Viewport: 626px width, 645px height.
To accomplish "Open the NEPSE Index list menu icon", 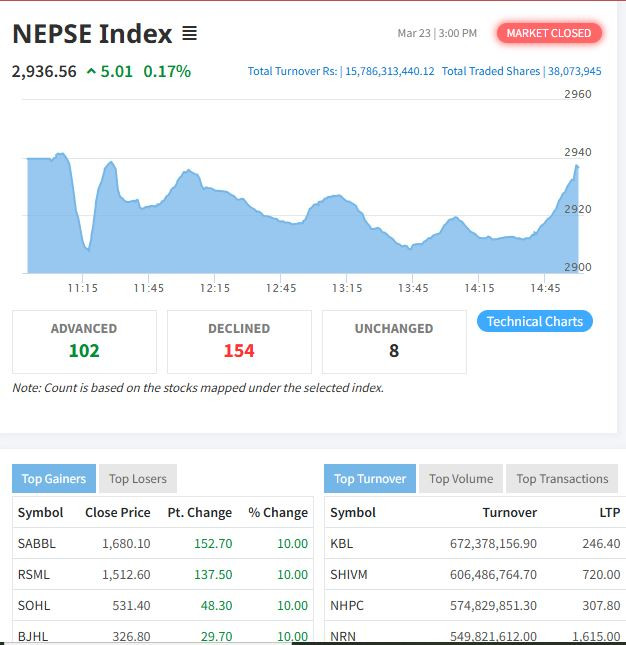I will click(x=189, y=34).
